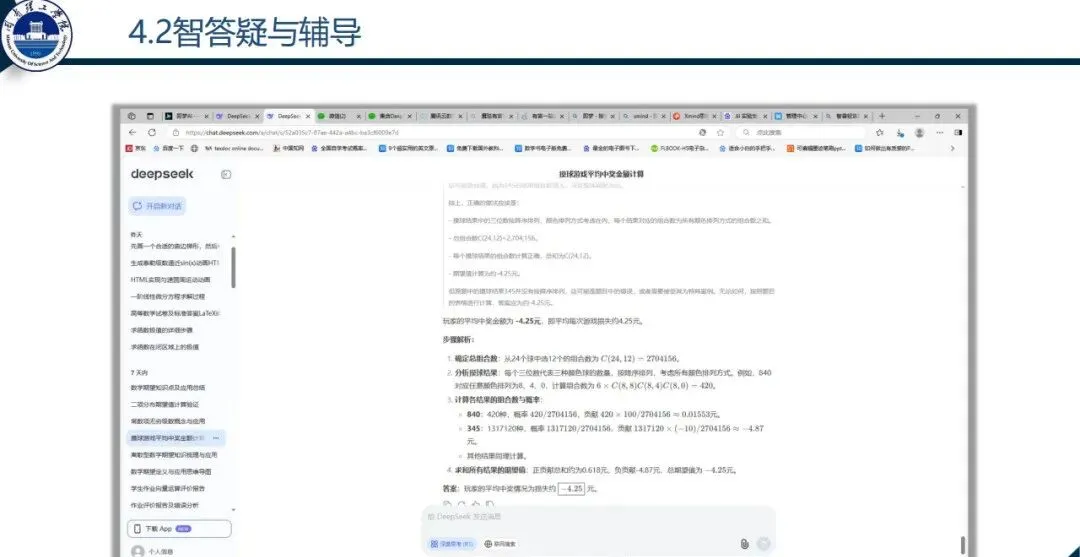Image resolution: width=1080 pixels, height=557 pixels.
Task: Open the browser settings three-dot menu
Action: [938, 132]
